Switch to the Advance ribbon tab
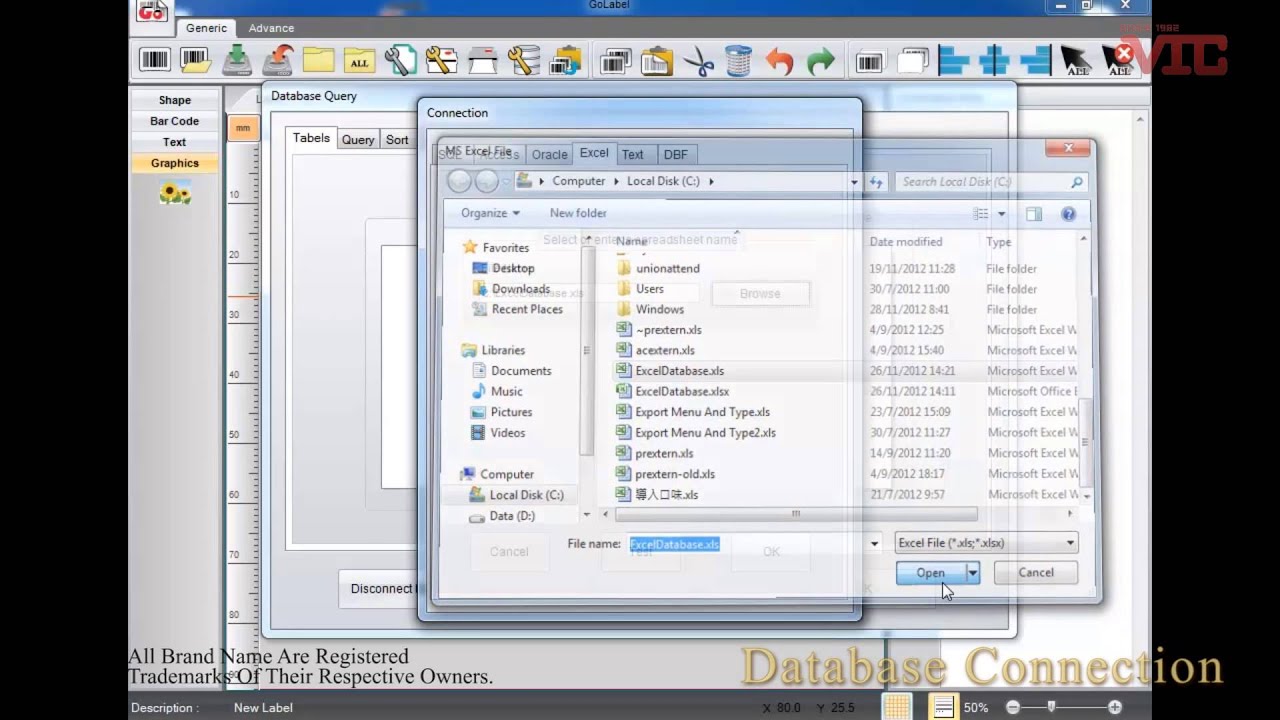Viewport: 1280px width, 720px height. (x=271, y=28)
